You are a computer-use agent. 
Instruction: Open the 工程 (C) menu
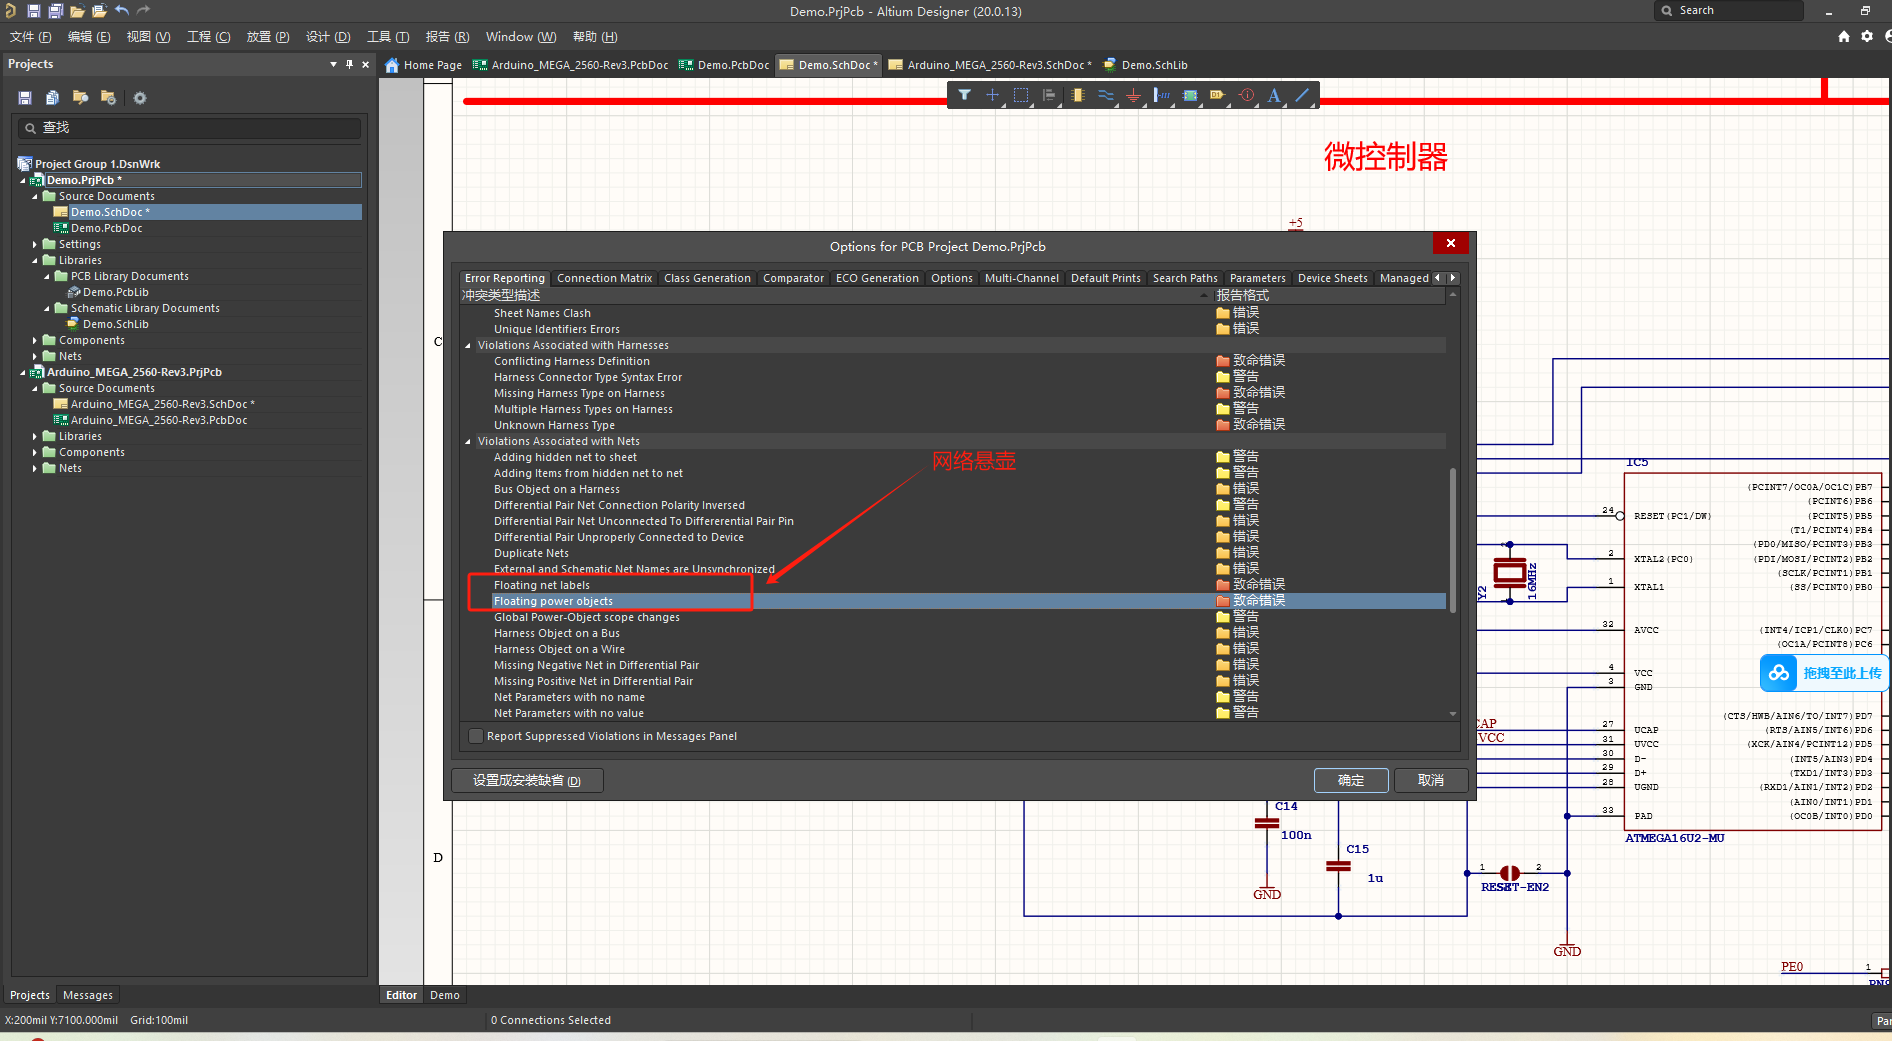point(208,37)
